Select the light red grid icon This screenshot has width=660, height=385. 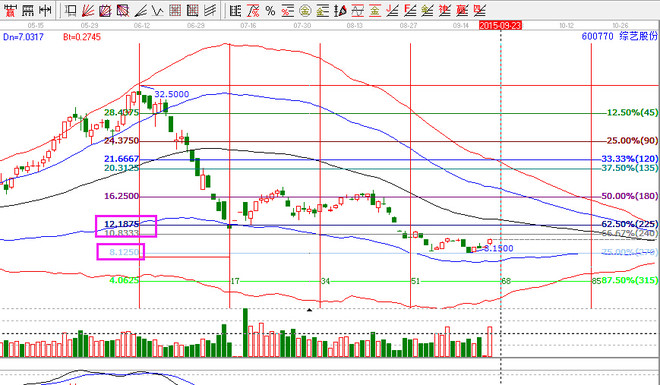tap(175, 11)
